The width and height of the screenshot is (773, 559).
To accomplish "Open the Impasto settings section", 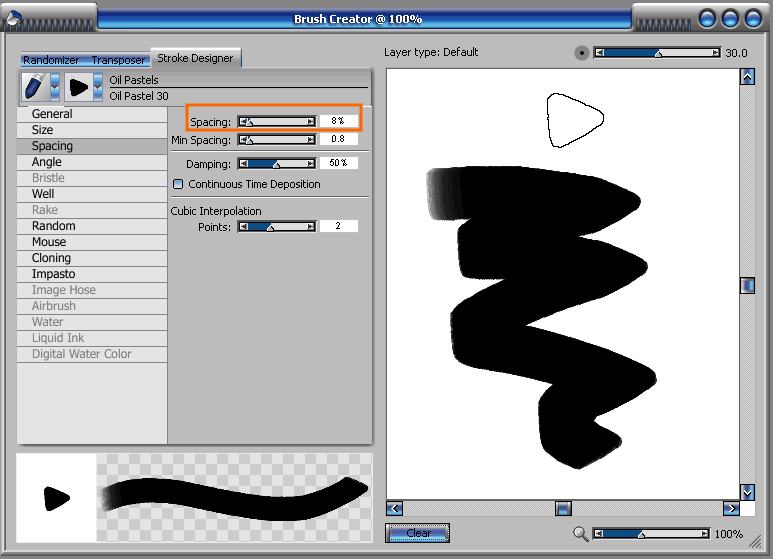I will pos(92,274).
